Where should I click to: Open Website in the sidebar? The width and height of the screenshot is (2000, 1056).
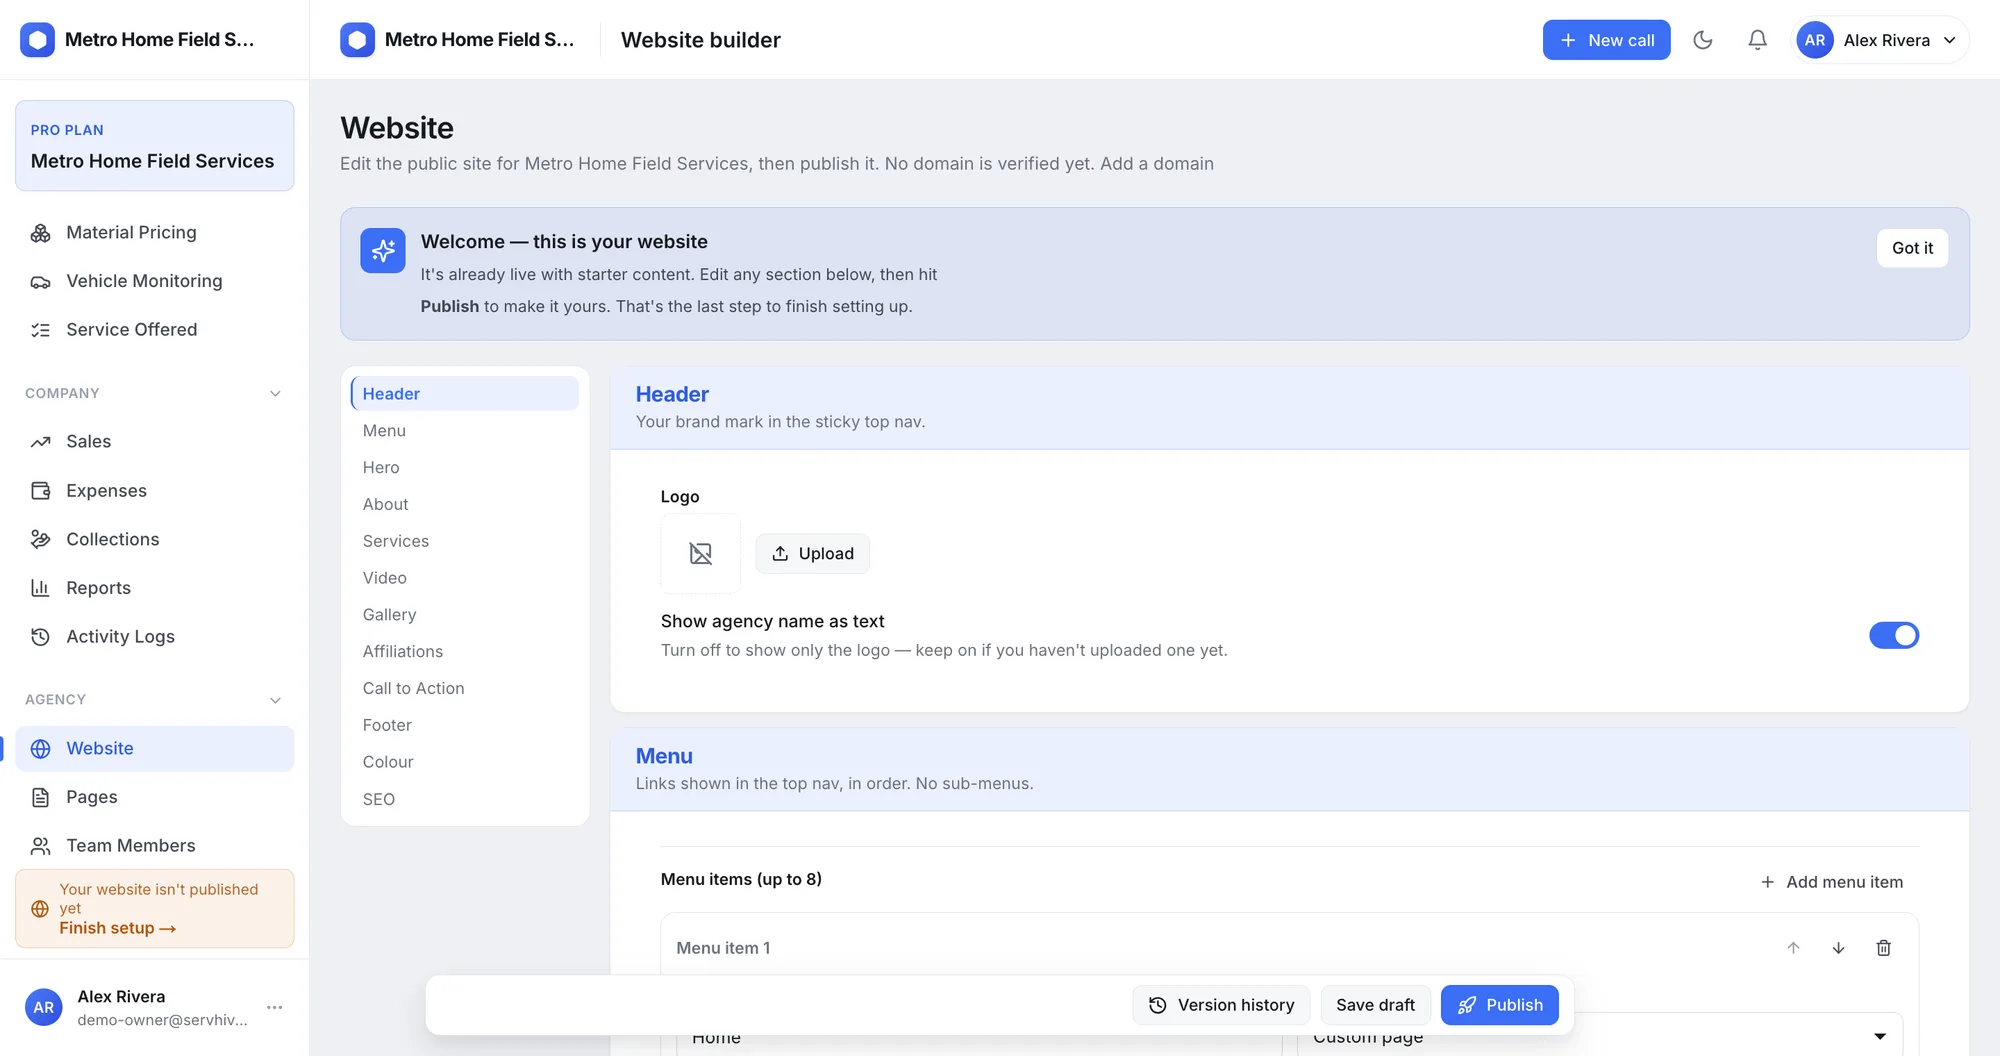point(155,749)
